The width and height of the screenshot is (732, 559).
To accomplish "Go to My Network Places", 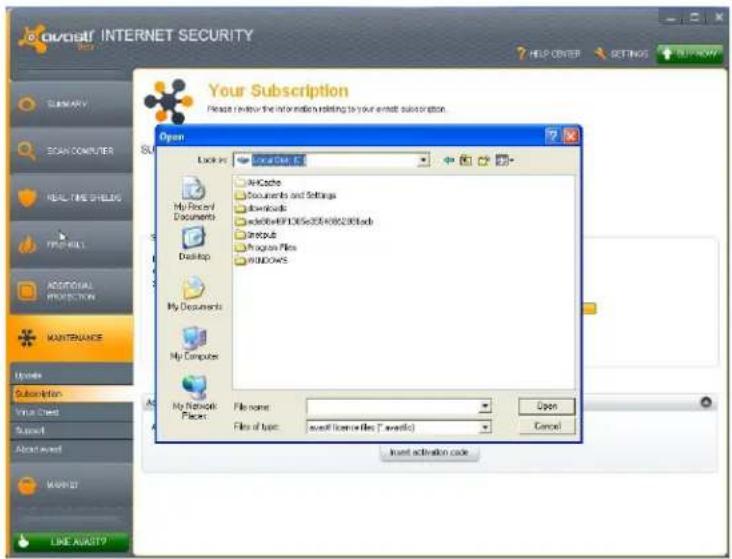I will [194, 398].
